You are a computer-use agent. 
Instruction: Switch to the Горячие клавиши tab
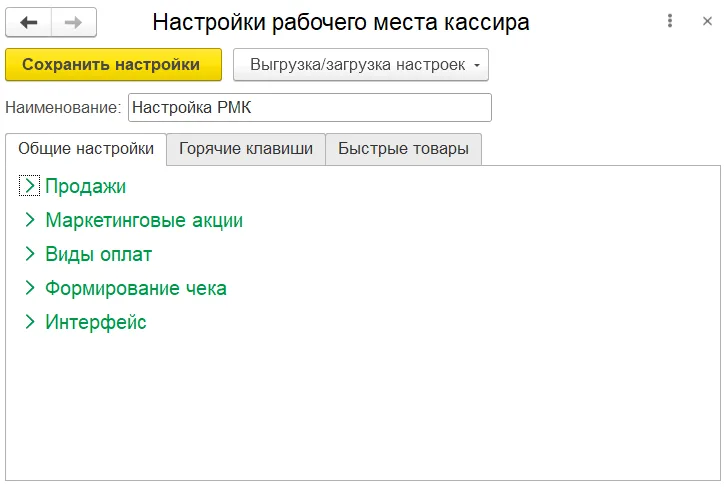[x=246, y=149]
